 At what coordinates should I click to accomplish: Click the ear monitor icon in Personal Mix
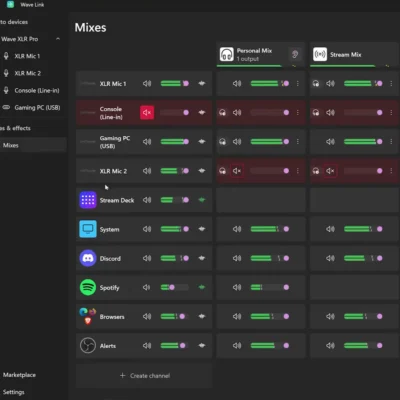tap(295, 54)
